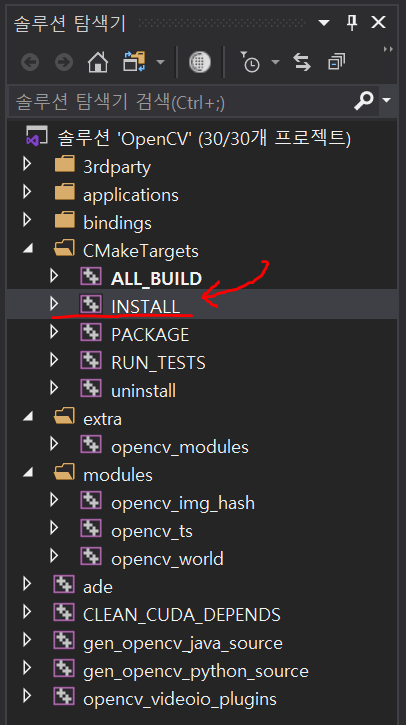Open the Switch Views dropdown arrow
Screen dimensions: 406x725
coord(160,62)
